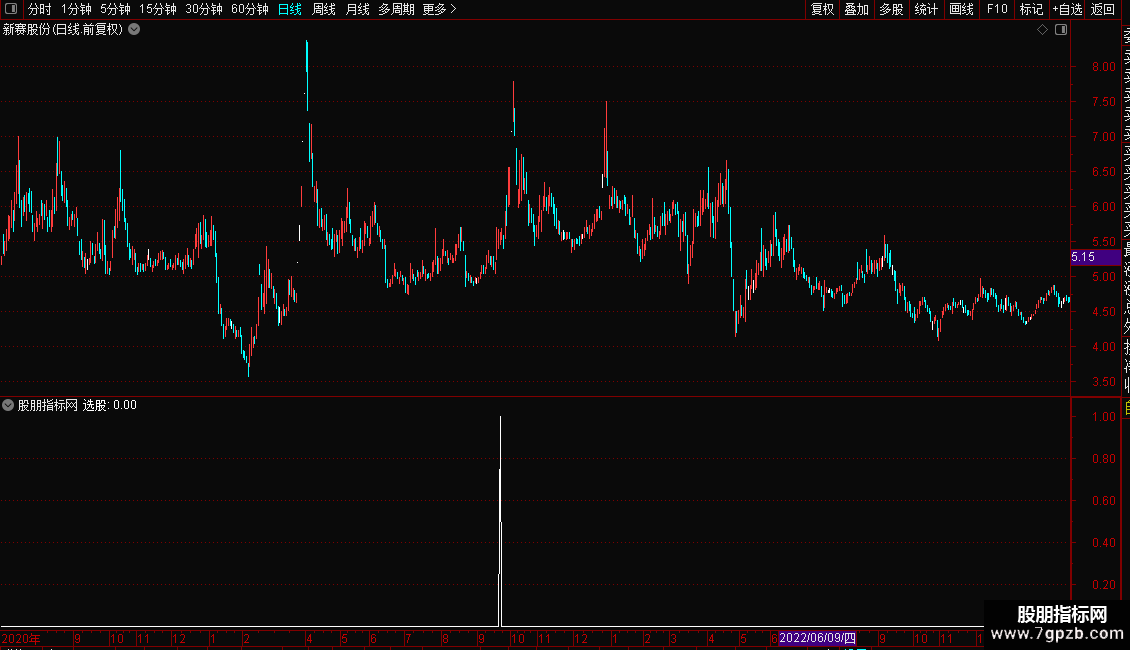Switch to 周线 weekly chart

[324, 9]
